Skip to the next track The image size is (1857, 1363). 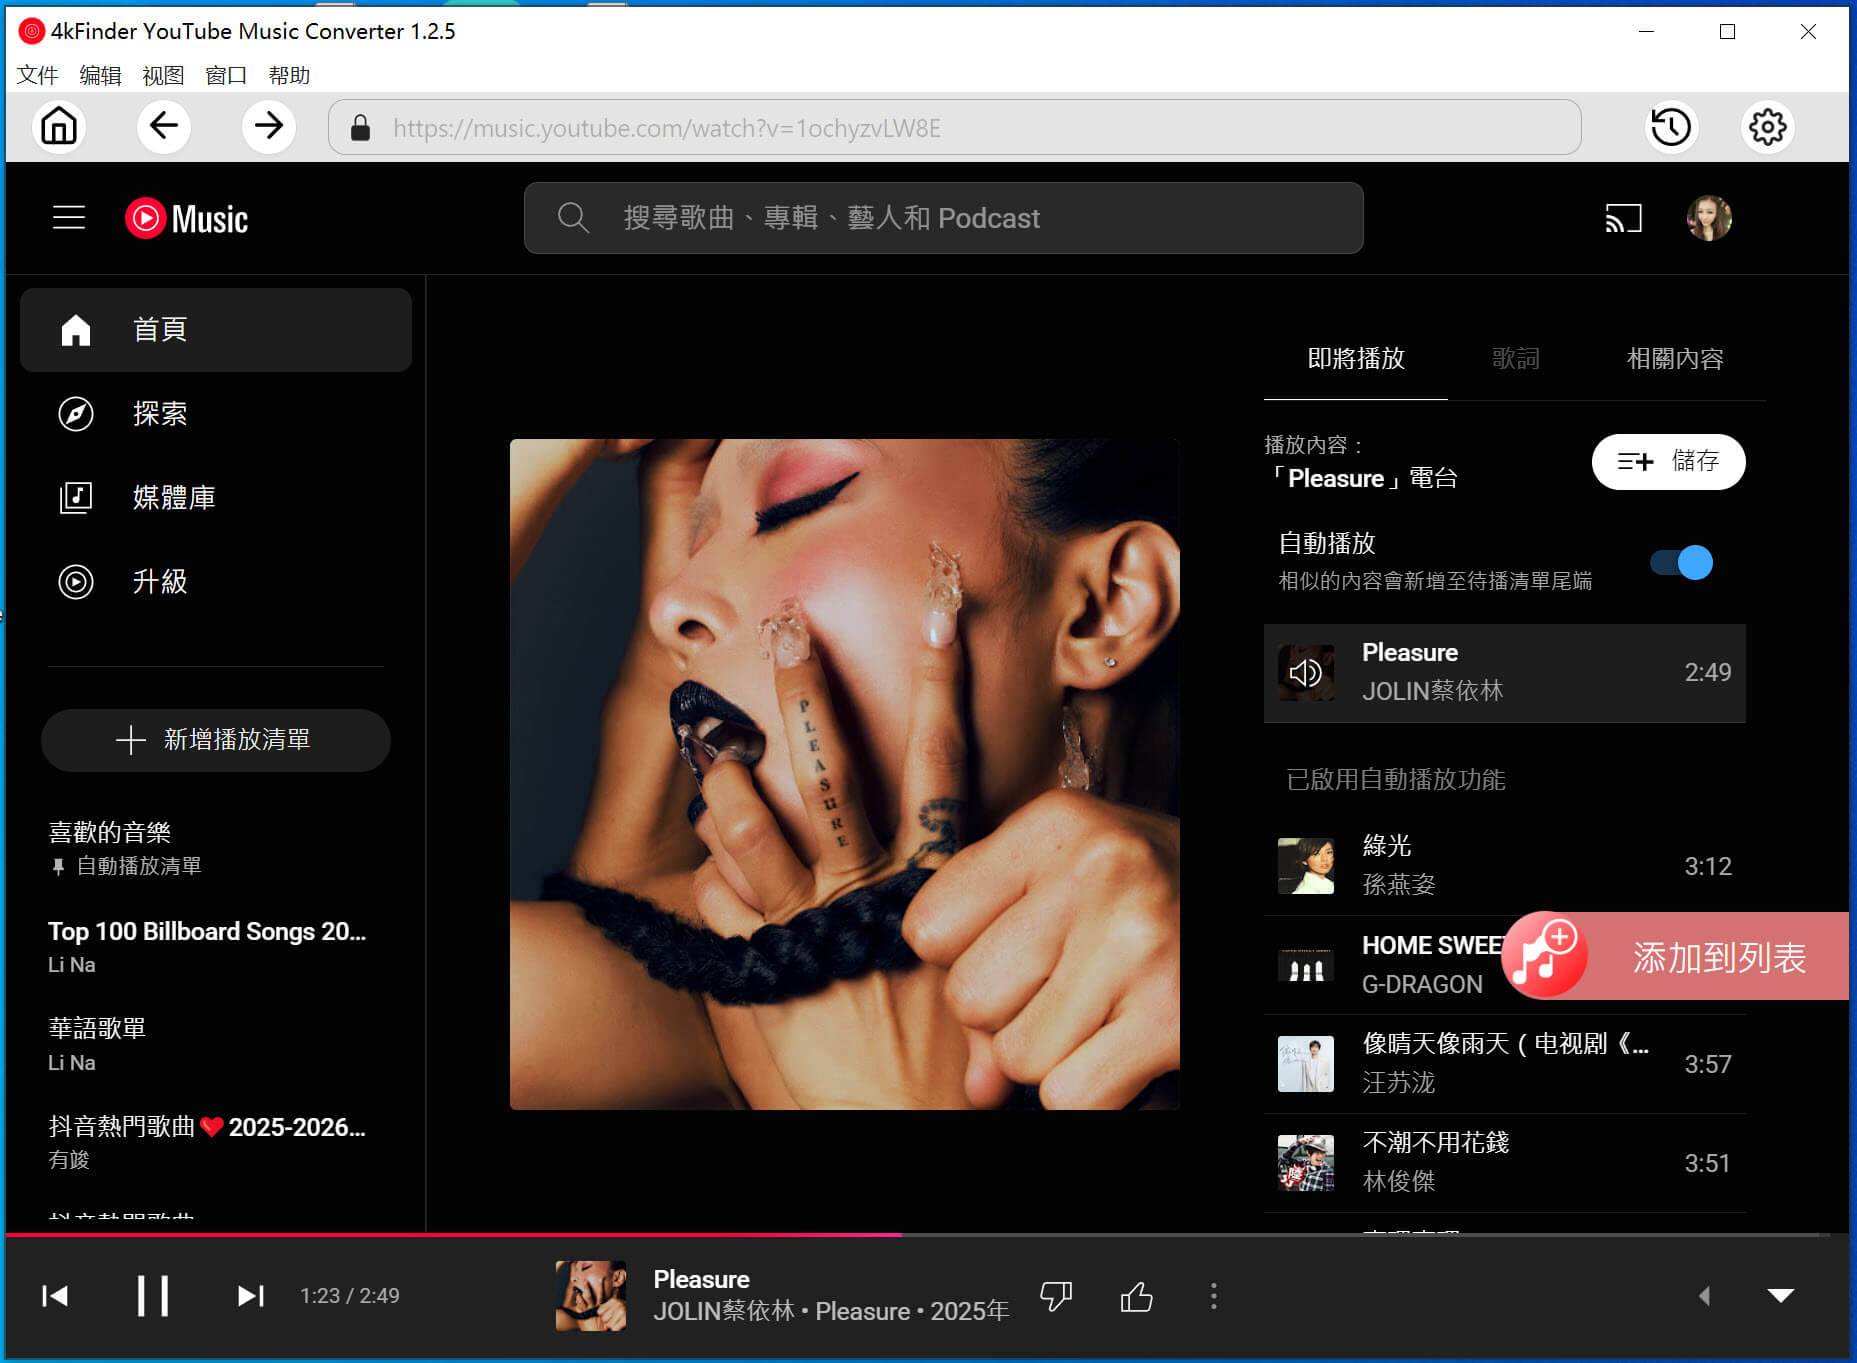click(251, 1296)
